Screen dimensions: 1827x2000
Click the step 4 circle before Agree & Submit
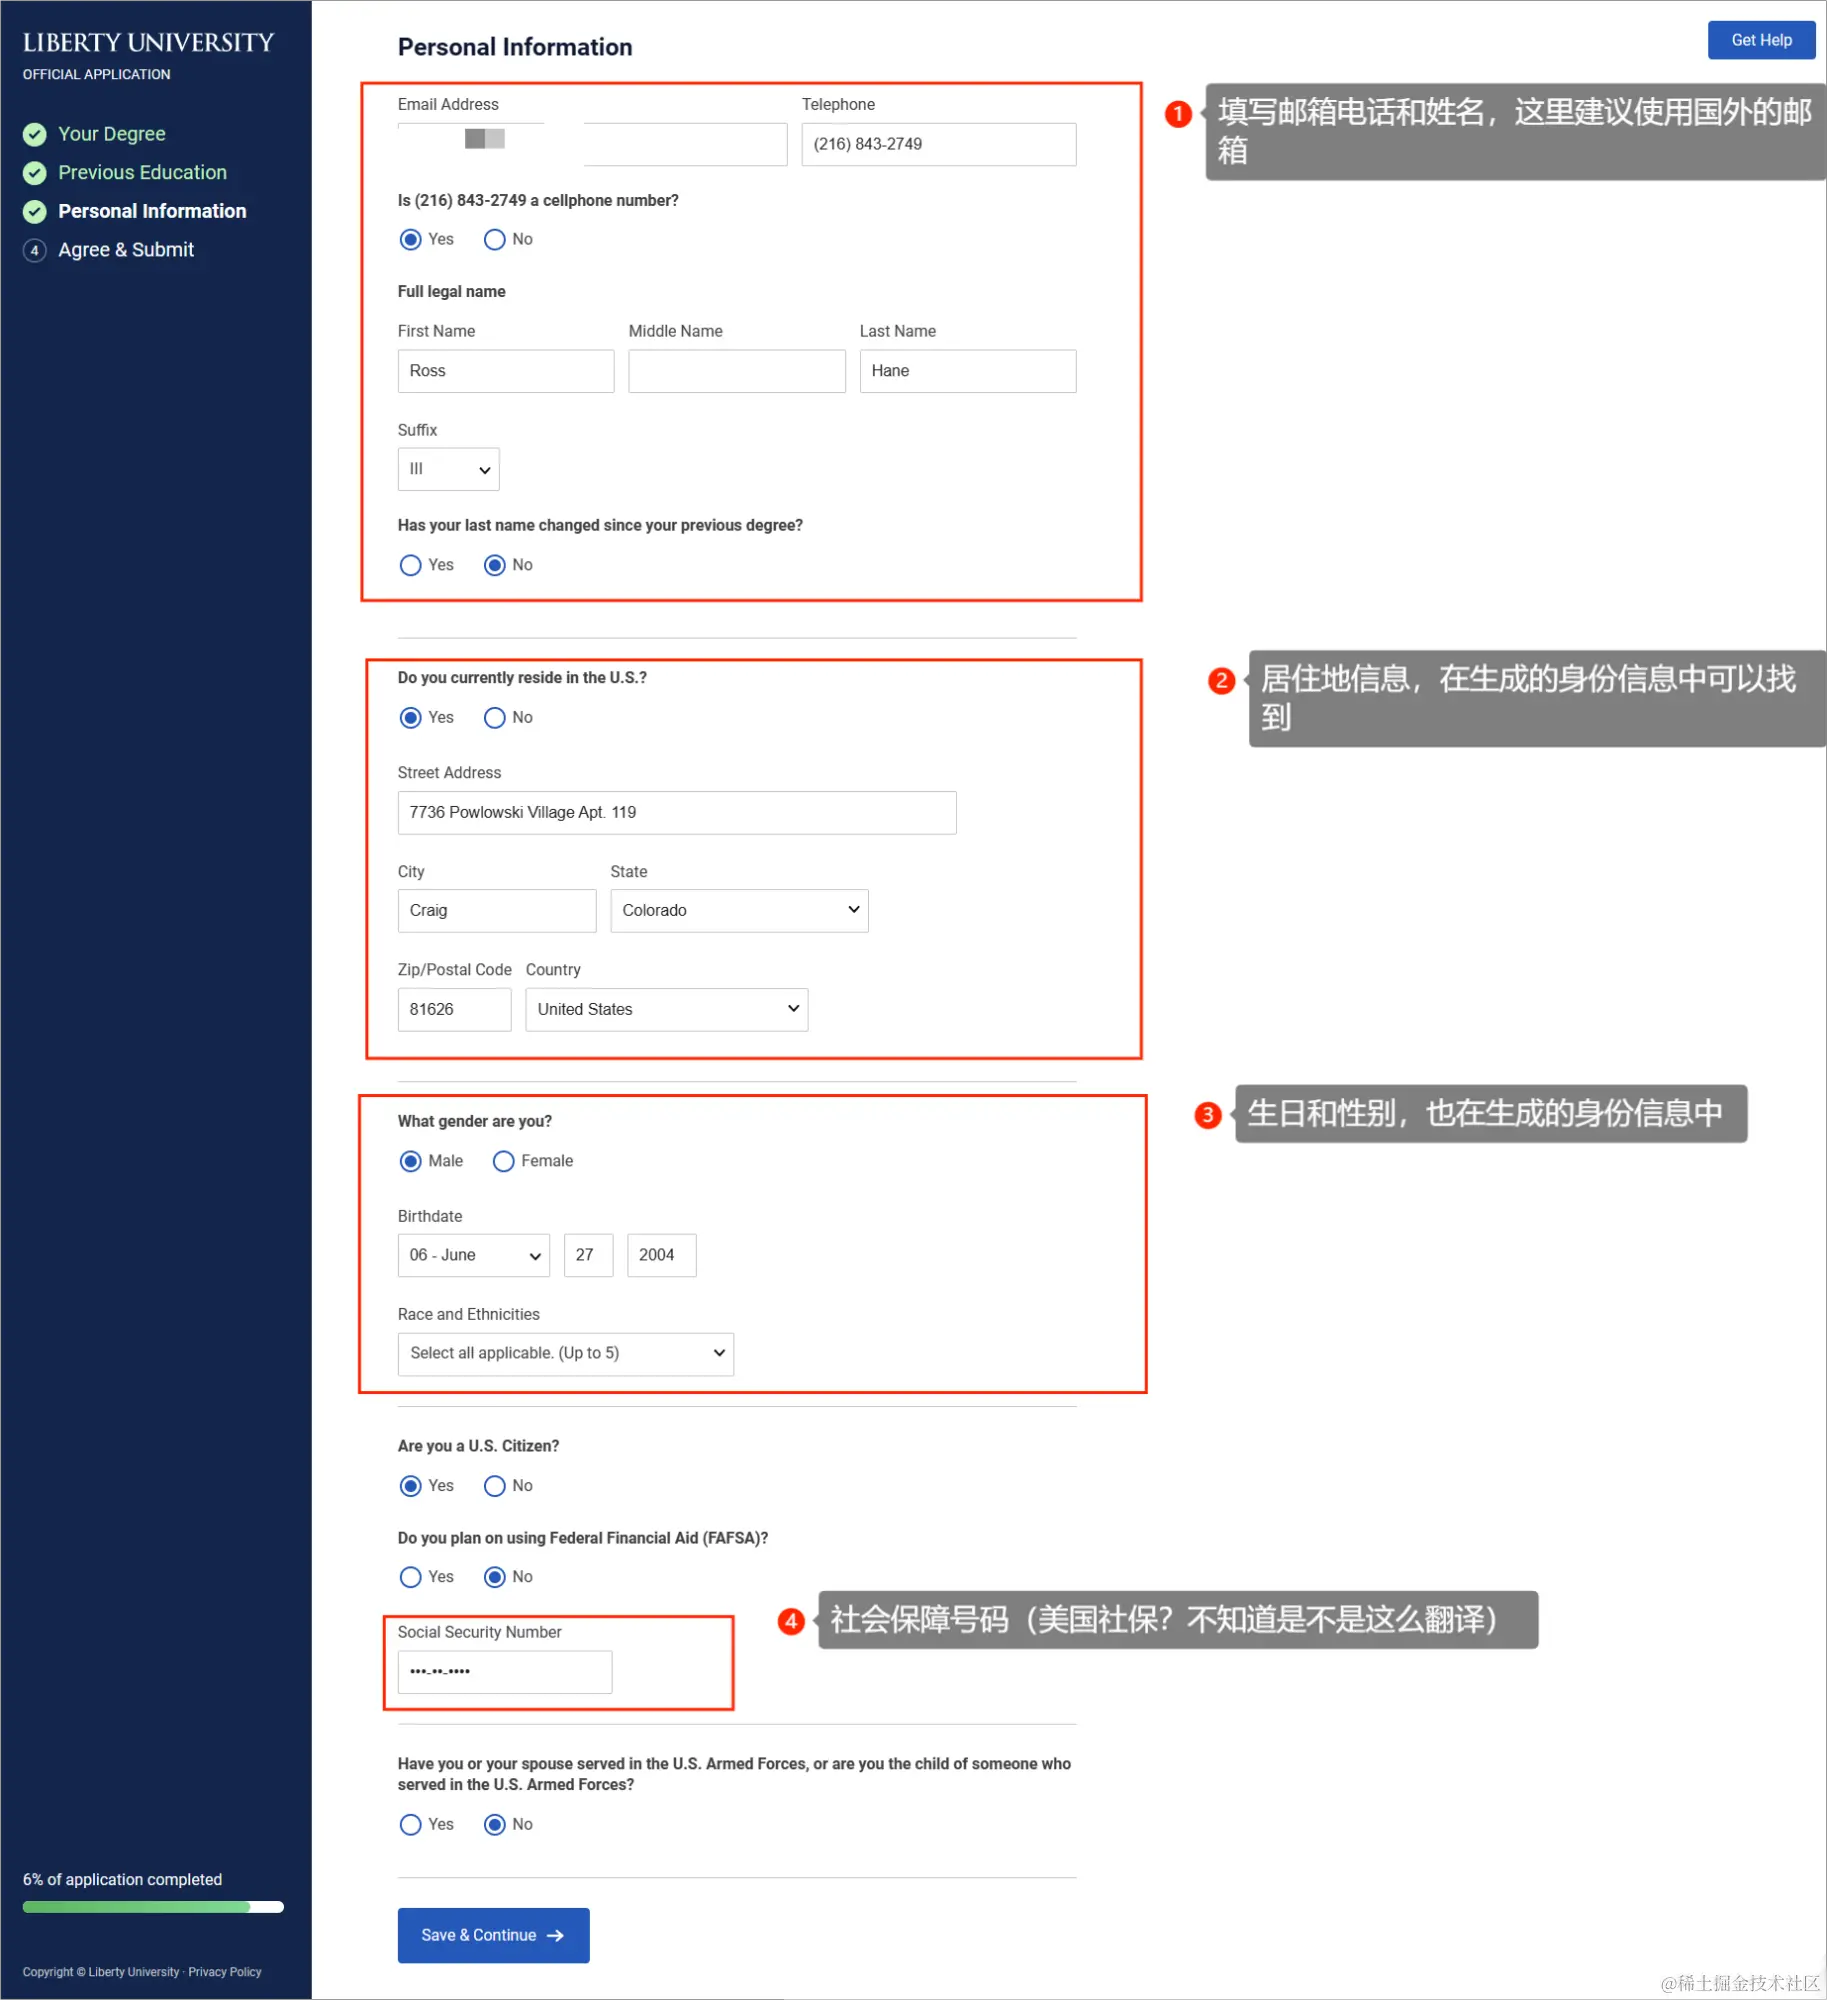pos(34,250)
